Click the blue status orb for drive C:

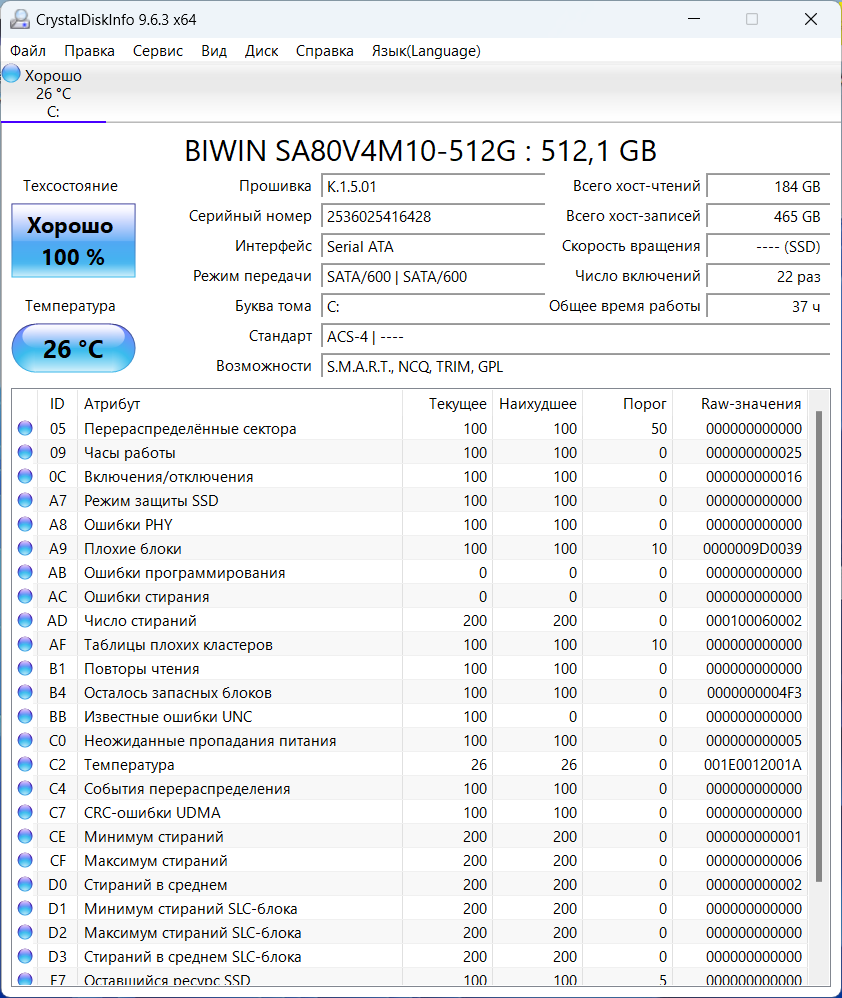tap(11, 73)
